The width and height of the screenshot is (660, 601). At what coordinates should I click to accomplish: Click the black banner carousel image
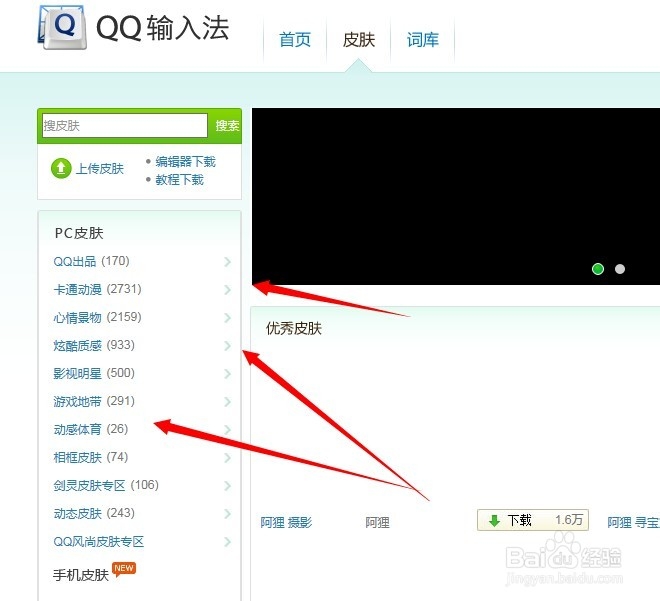(x=455, y=196)
